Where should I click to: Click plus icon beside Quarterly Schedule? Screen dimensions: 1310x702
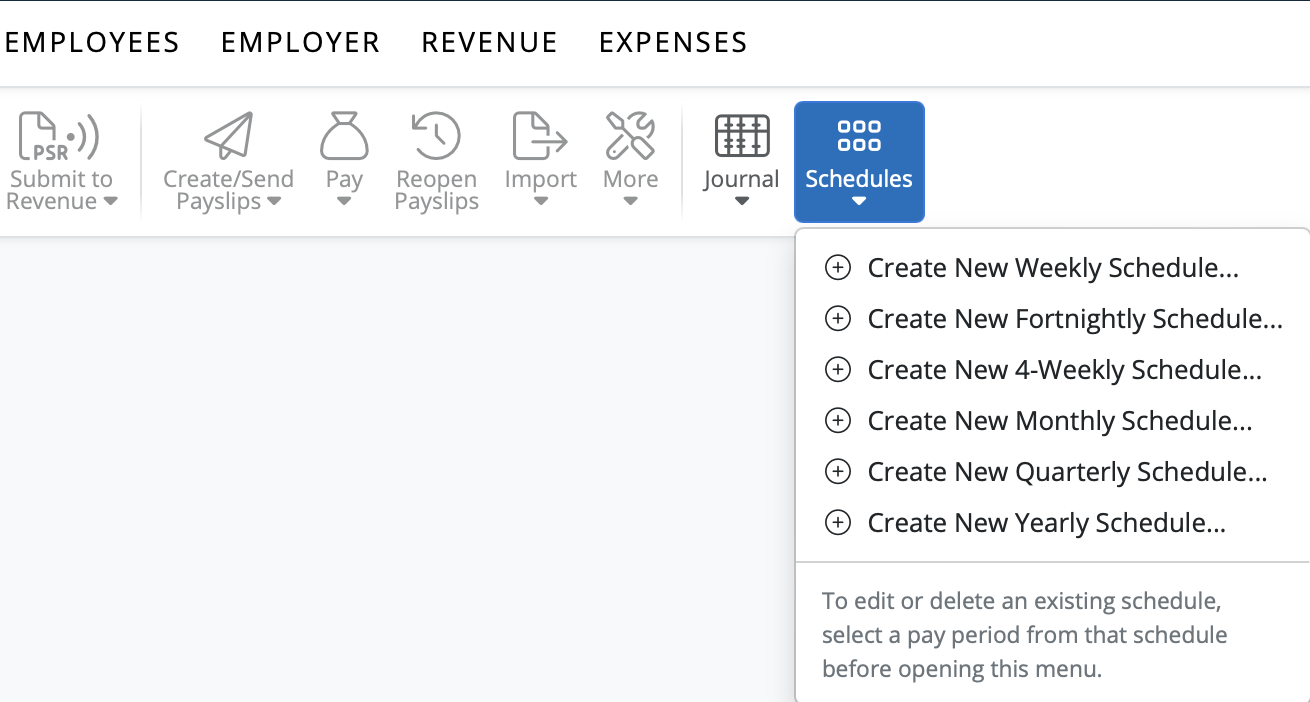pyautogui.click(x=837, y=472)
